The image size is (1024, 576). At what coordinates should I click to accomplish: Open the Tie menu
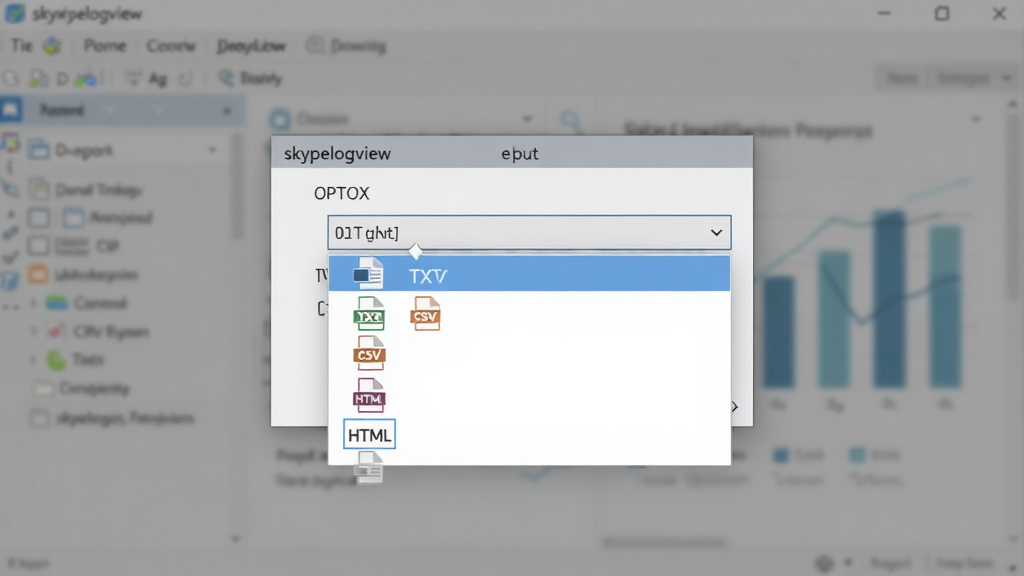[x=22, y=46]
